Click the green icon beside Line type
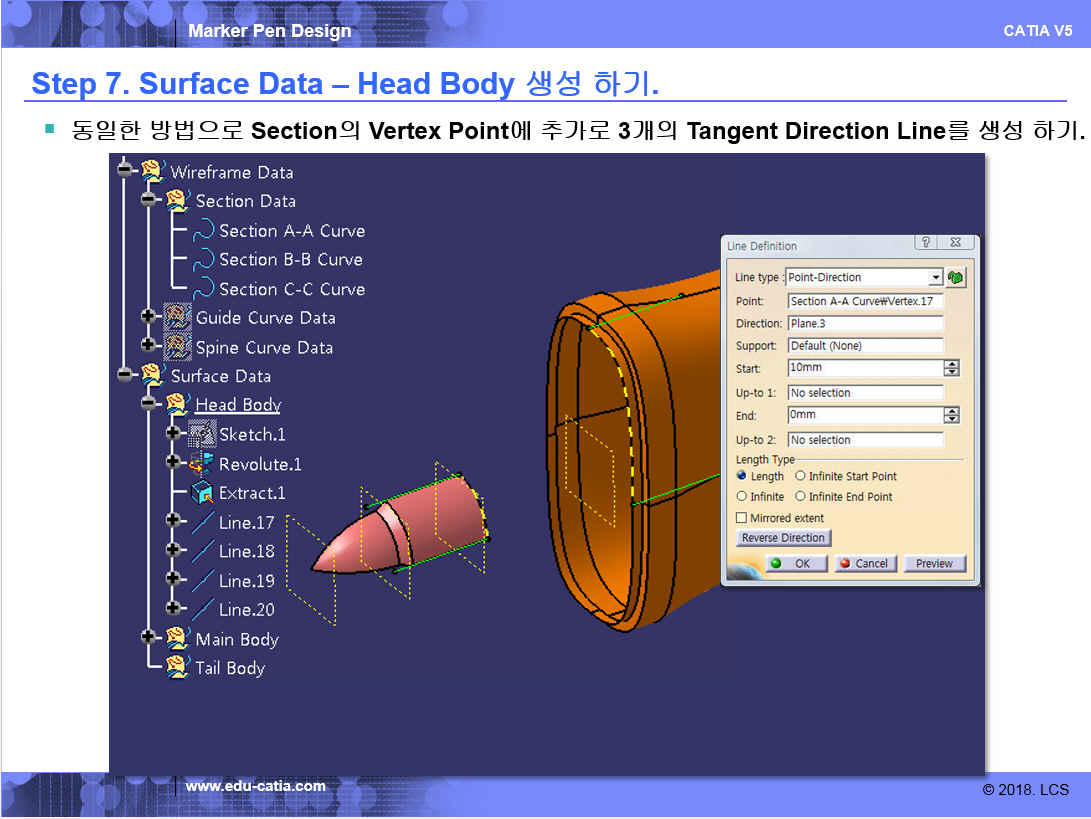This screenshot has height=819, width=1091. pos(955,277)
